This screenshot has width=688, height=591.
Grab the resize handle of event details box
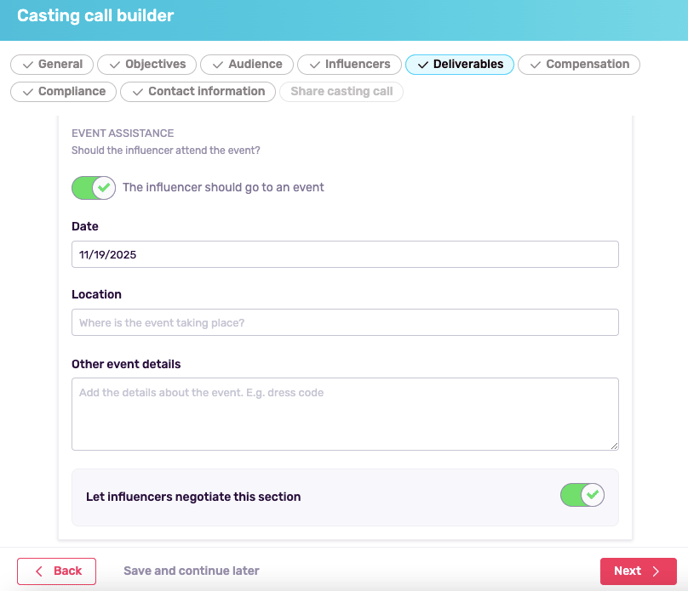point(614,445)
